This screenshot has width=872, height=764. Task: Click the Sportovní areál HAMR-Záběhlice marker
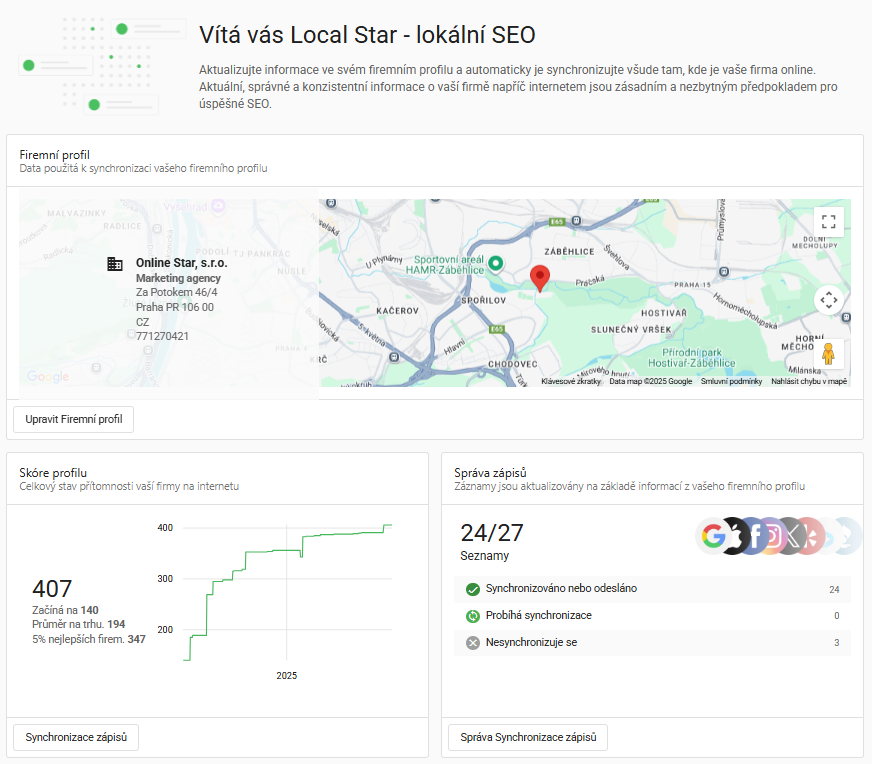(494, 264)
